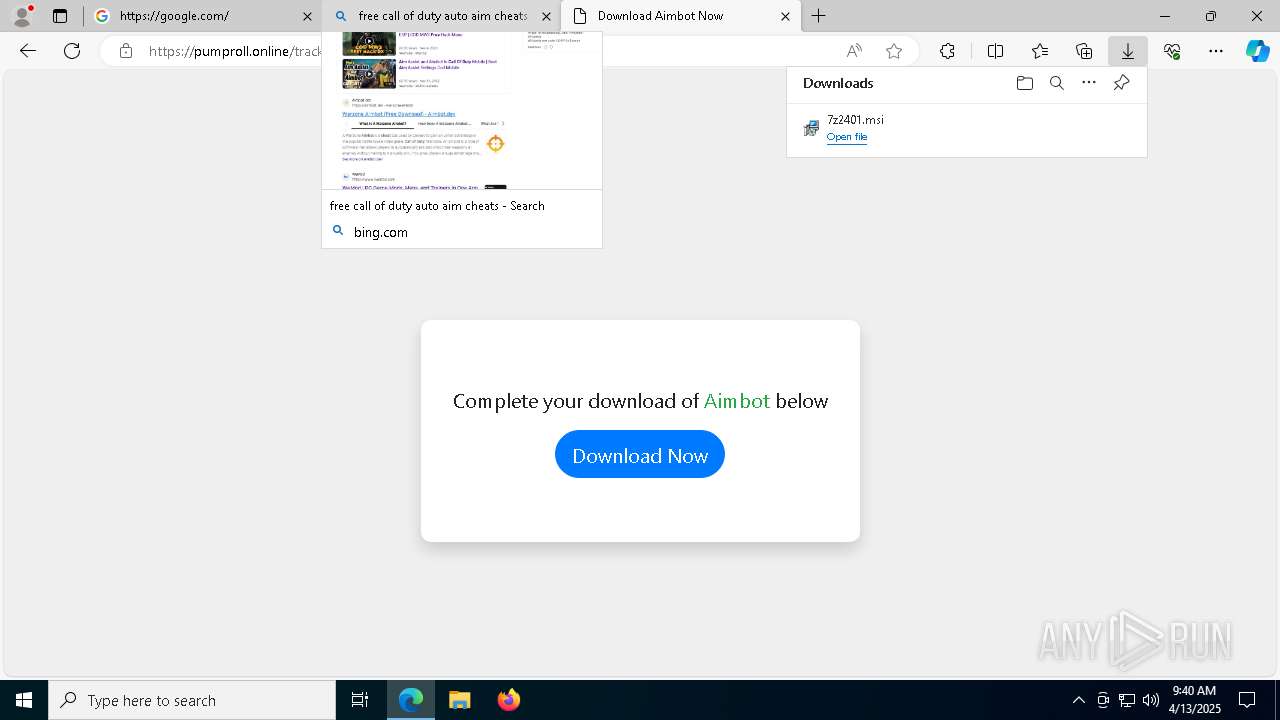Viewport: 1280px width, 720px height.
Task: Open more options in Downloads panel
Action: [1089, 83]
